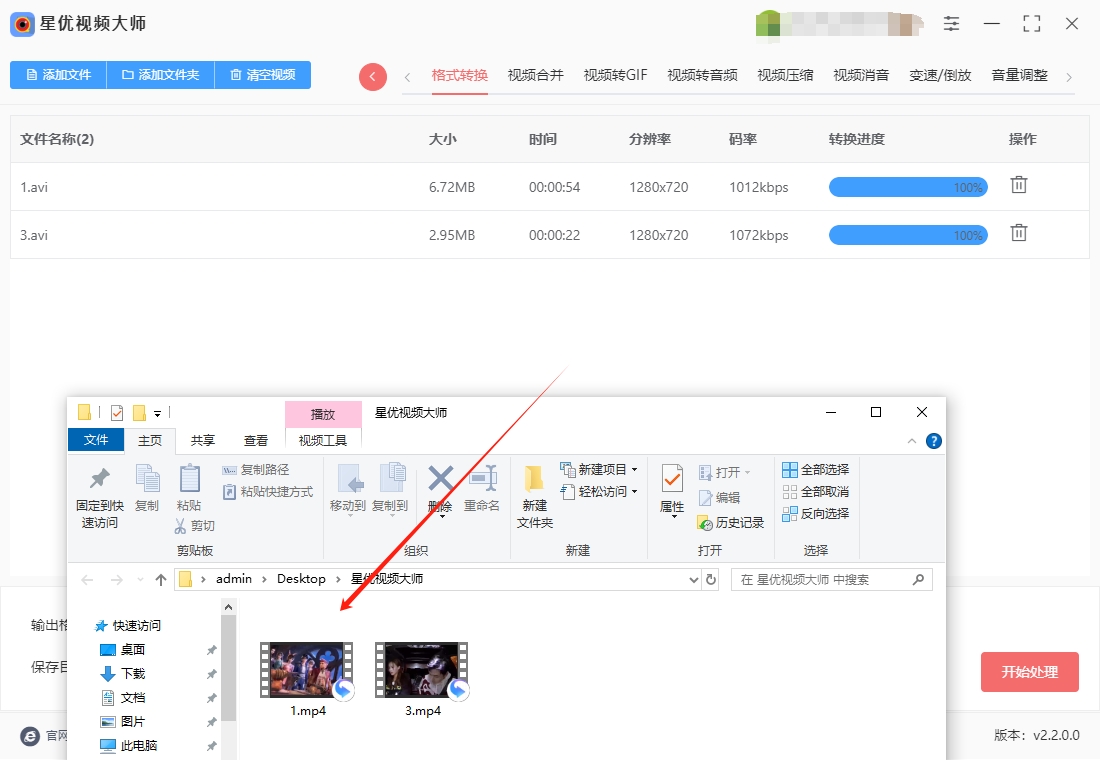Click the 1.avi conversion progress bar
1100x760 pixels.
tap(908, 187)
